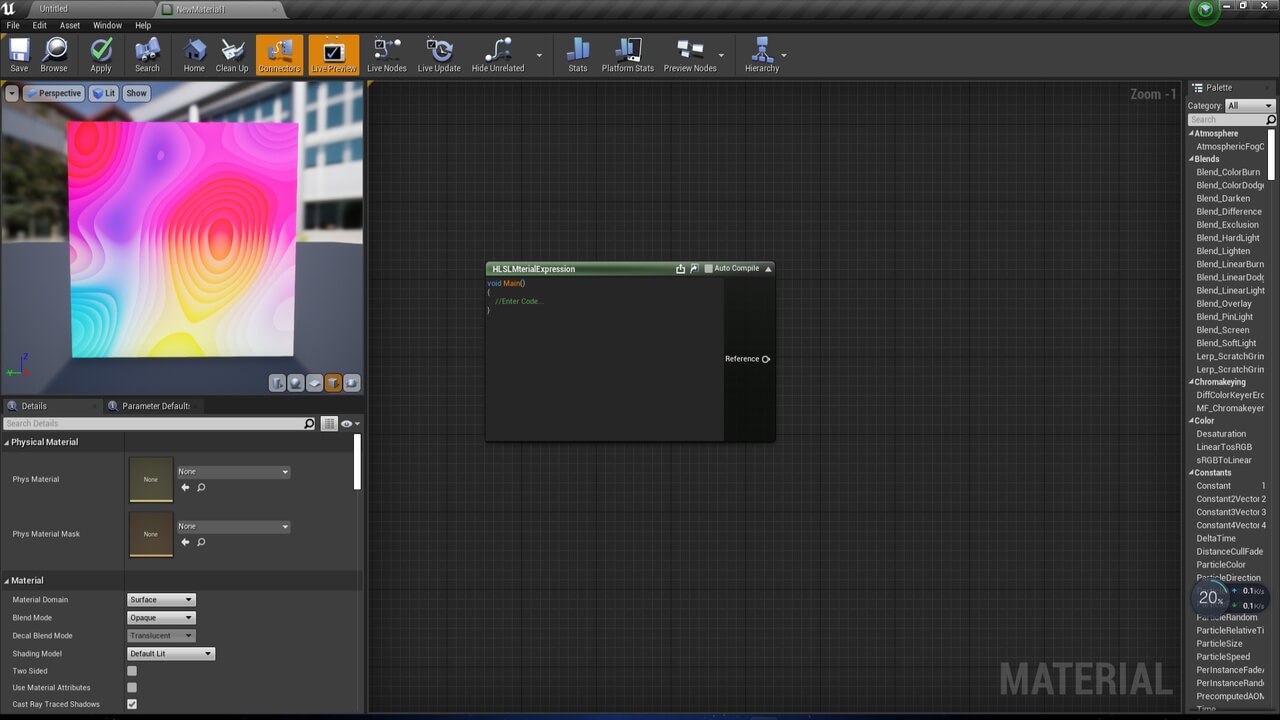Toggle Auto Compile checkbox on the node
This screenshot has width=1280, height=720.
click(x=709, y=268)
